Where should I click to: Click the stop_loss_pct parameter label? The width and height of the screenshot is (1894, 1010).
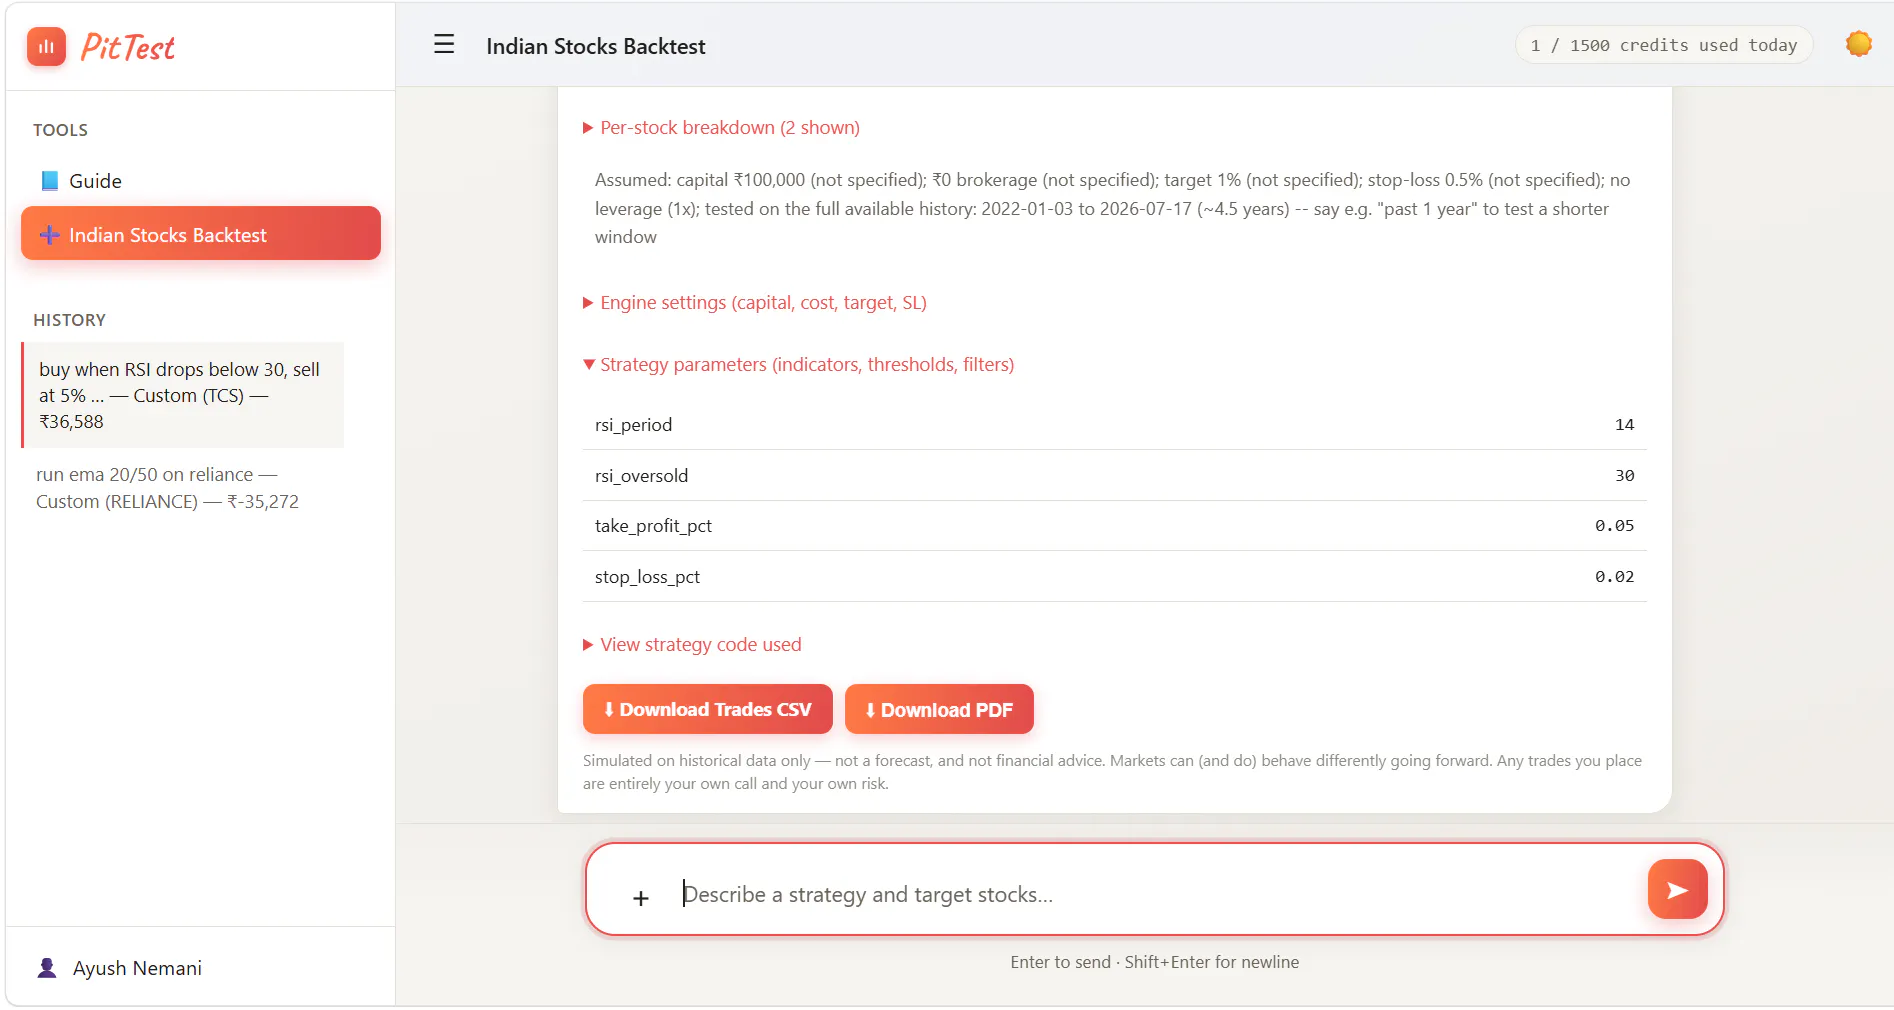point(647,577)
